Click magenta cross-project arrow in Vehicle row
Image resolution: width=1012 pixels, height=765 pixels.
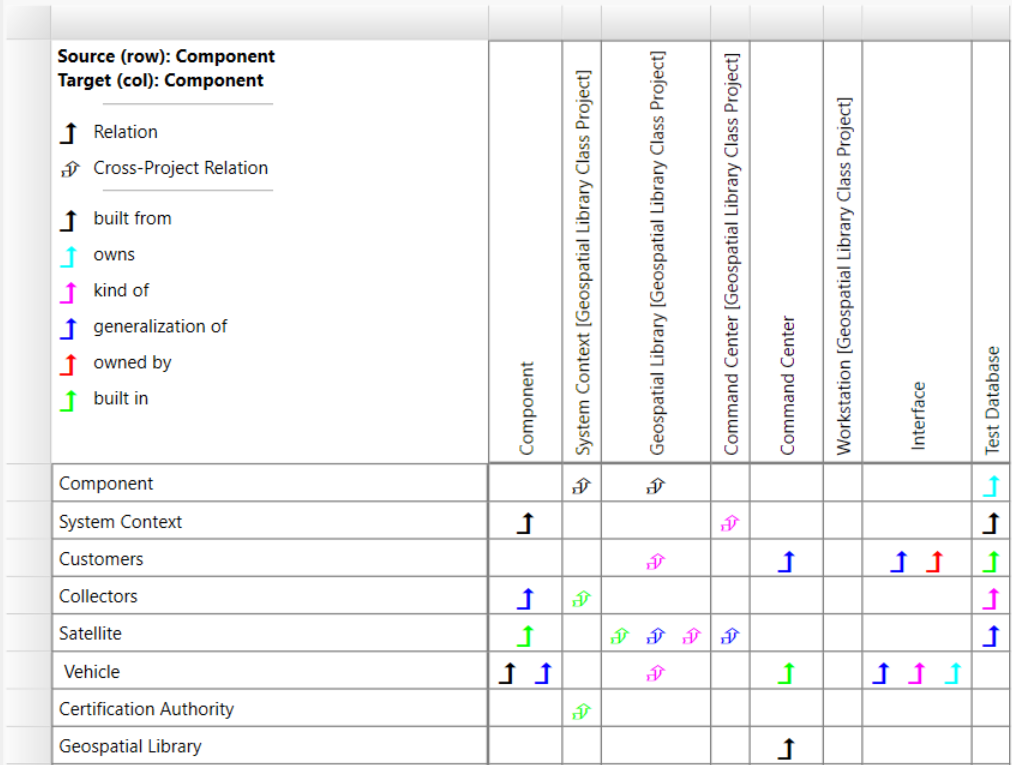(x=655, y=674)
